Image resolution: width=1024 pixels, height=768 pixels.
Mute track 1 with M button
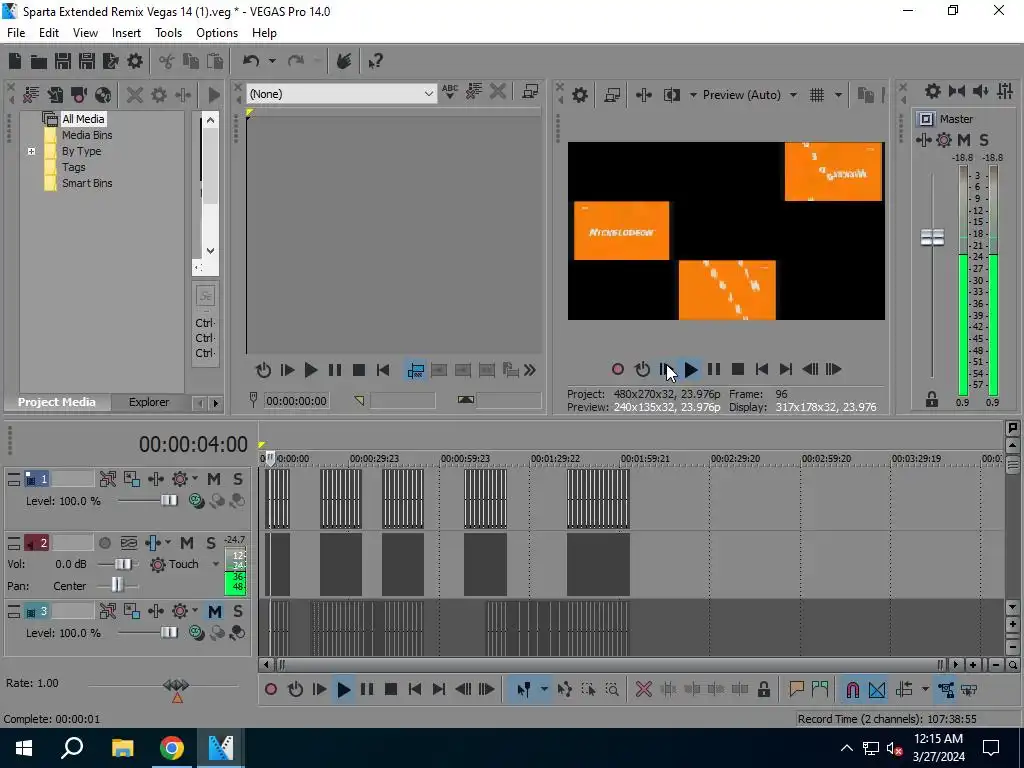tap(214, 479)
